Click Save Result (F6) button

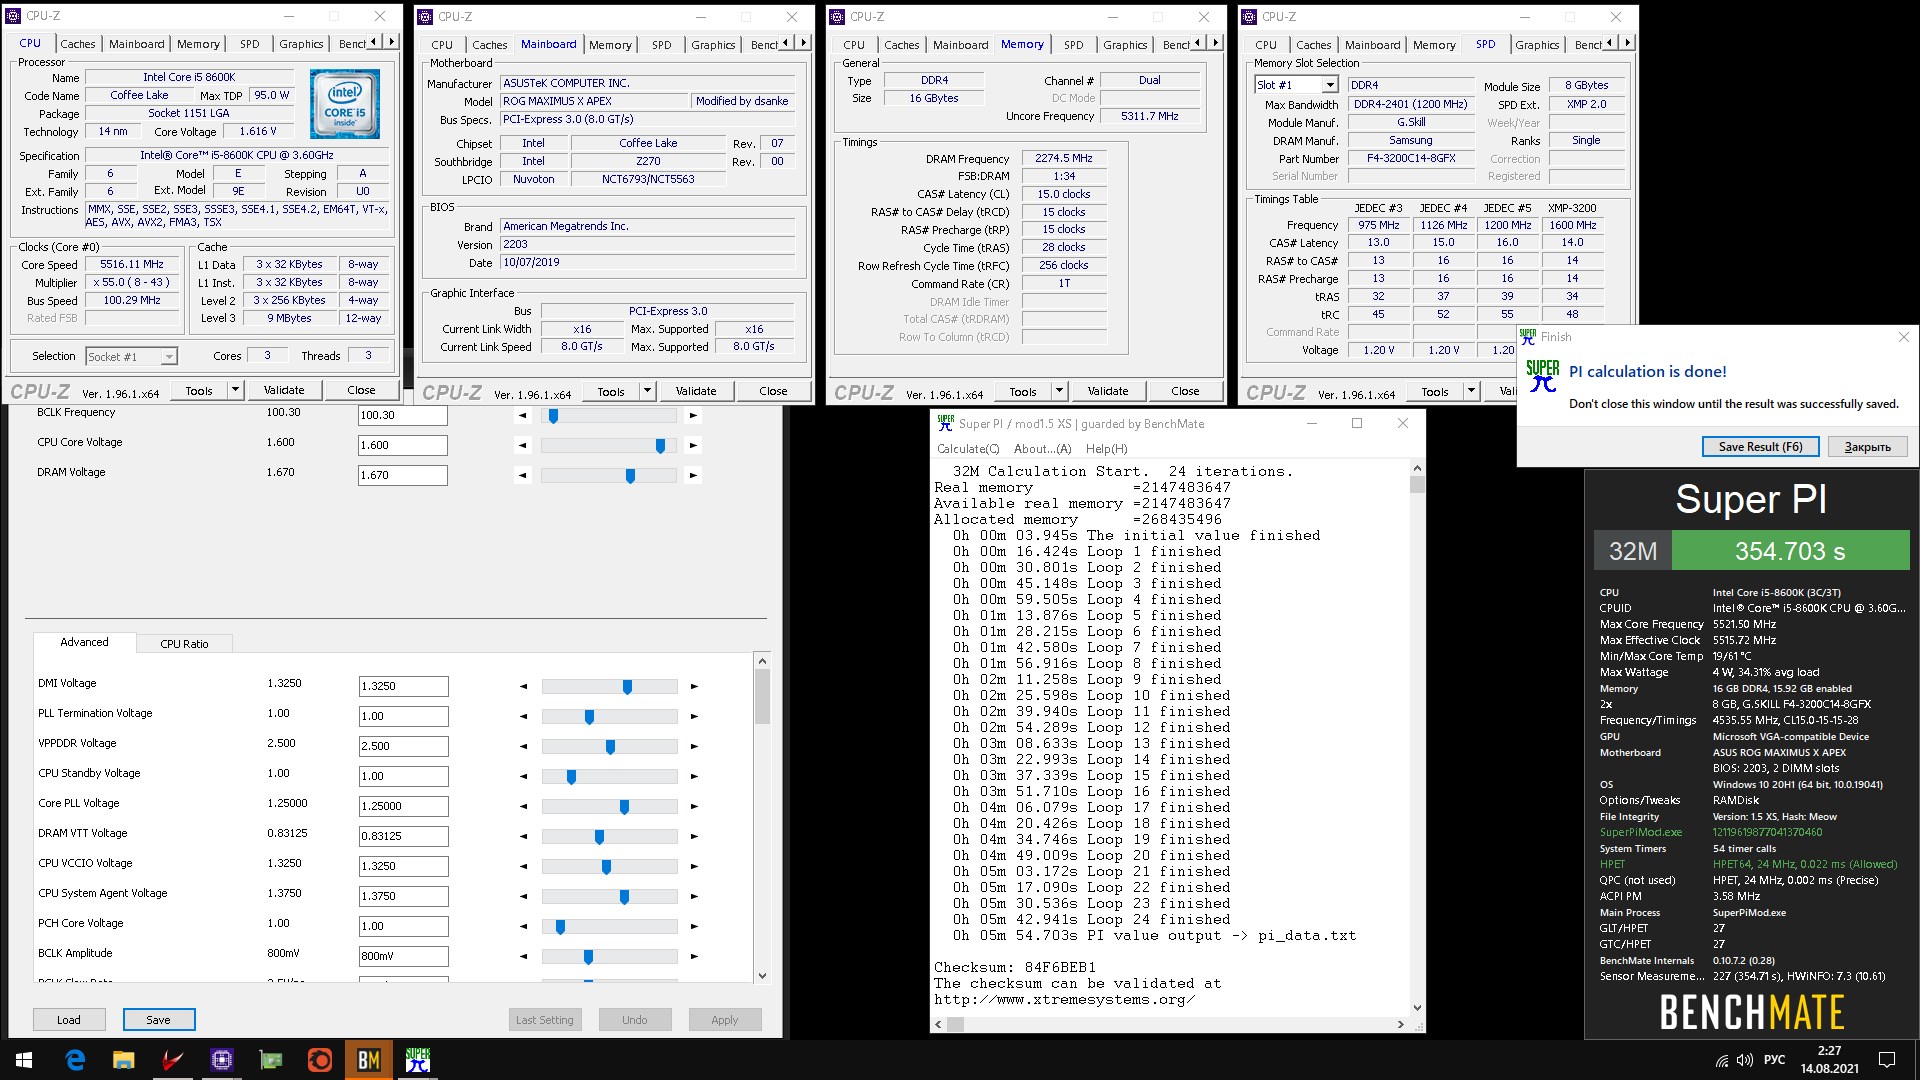point(1760,447)
